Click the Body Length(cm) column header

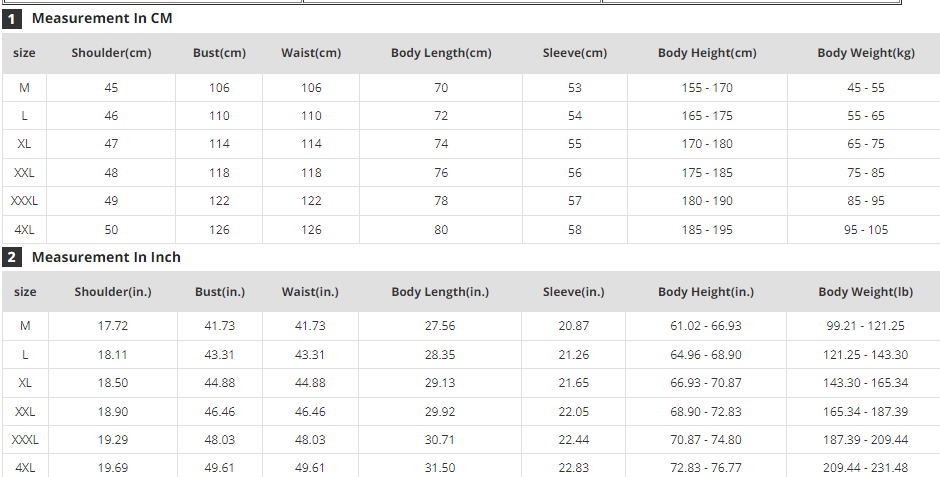[x=441, y=53]
